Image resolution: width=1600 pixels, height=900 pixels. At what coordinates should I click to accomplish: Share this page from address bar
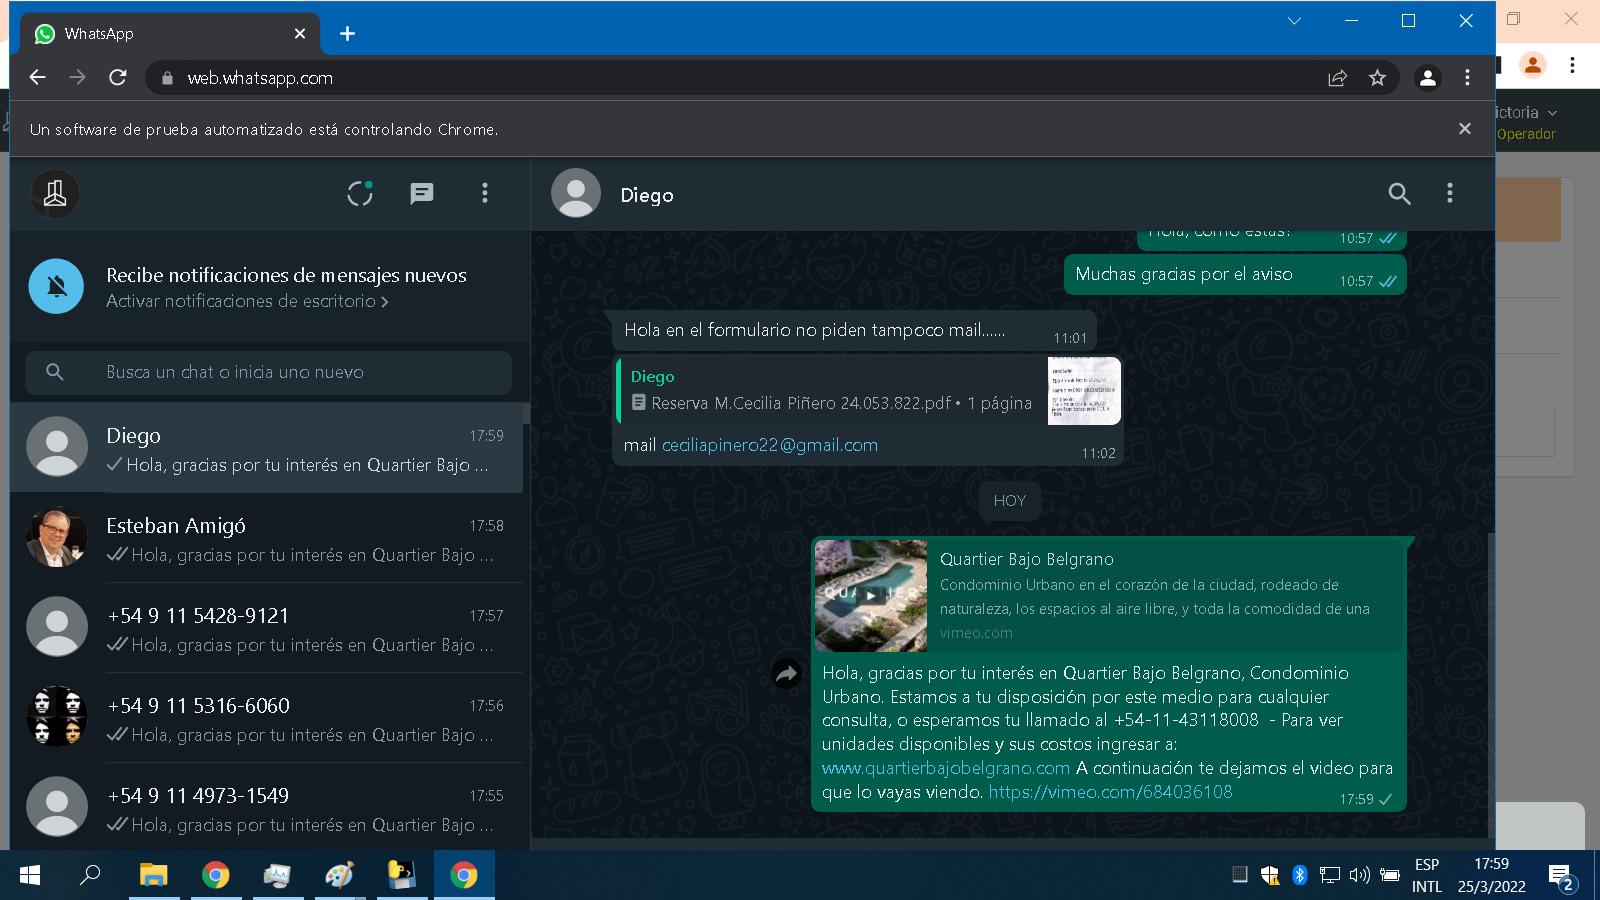[1337, 78]
